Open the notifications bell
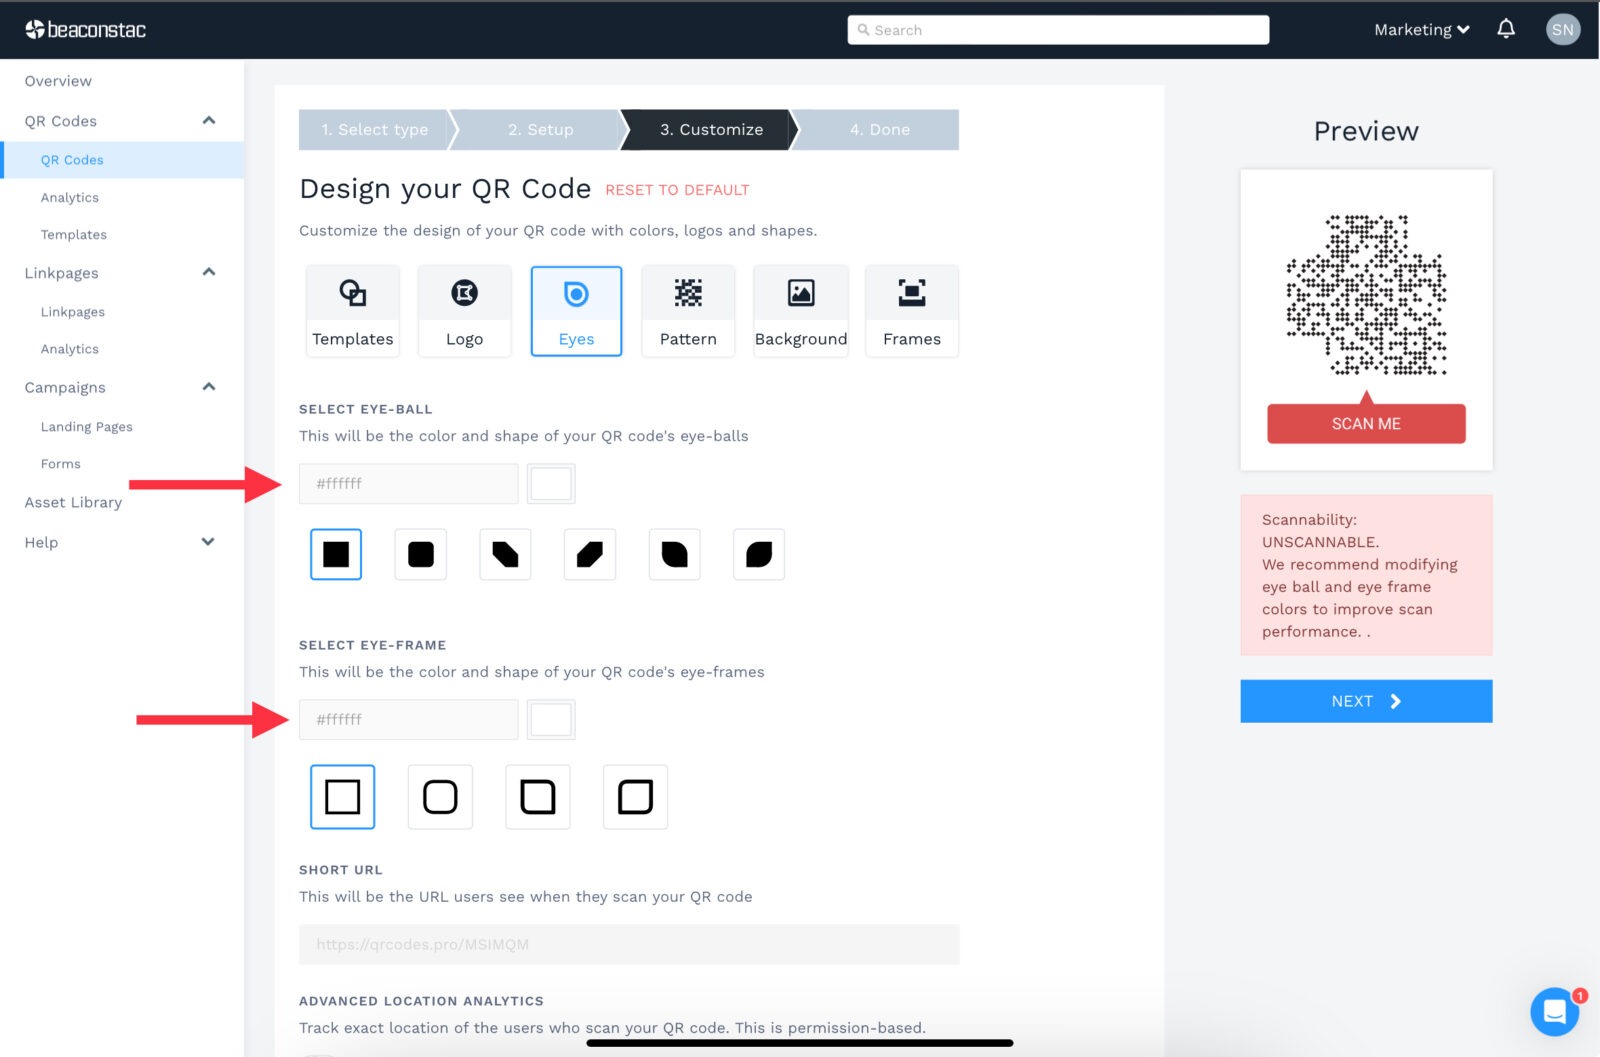 point(1506,29)
